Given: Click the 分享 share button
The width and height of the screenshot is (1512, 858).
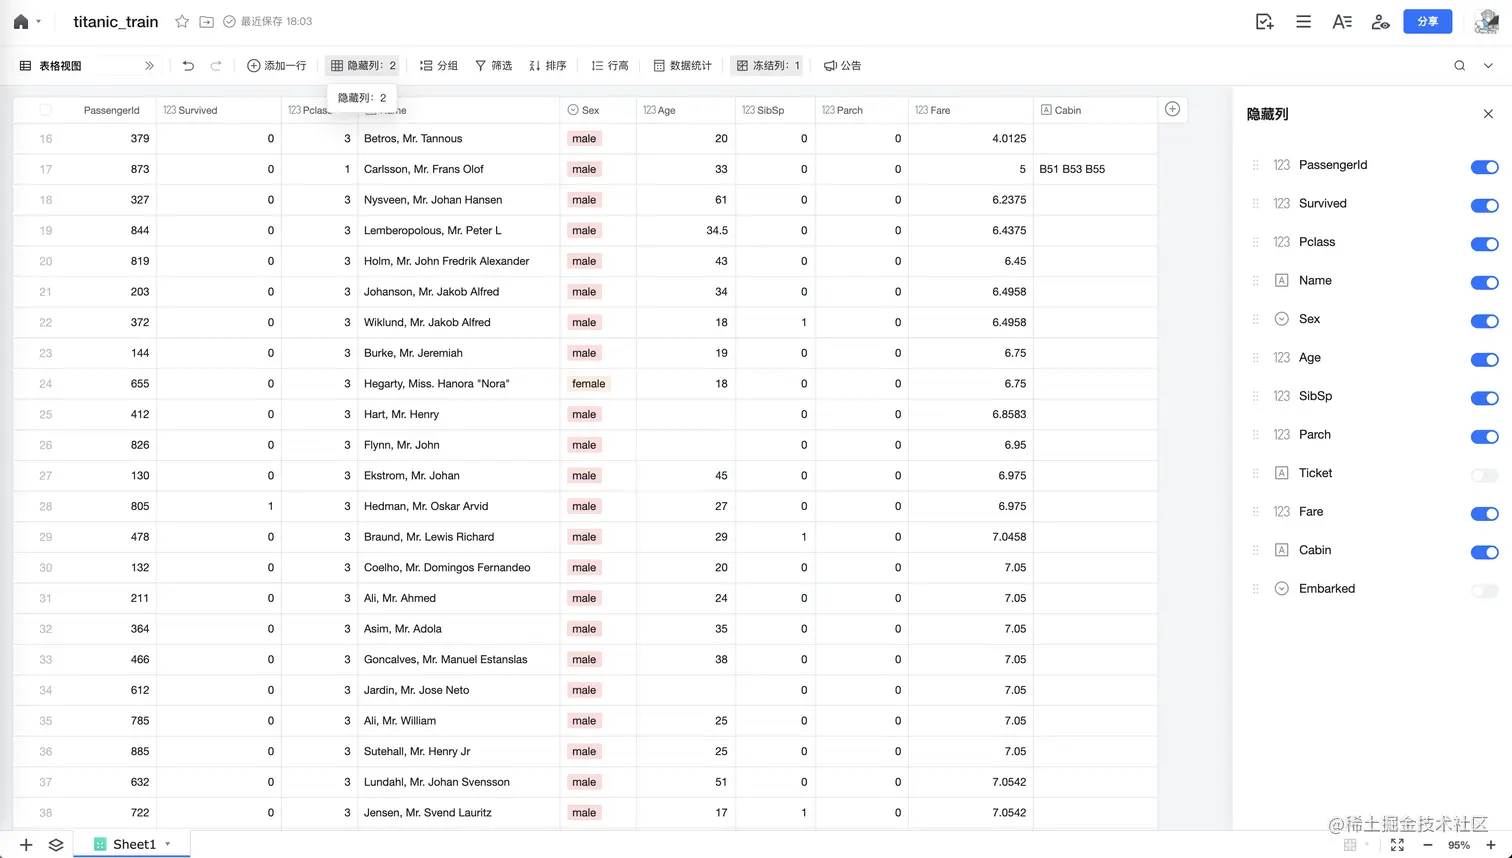Looking at the screenshot, I should (1427, 21).
